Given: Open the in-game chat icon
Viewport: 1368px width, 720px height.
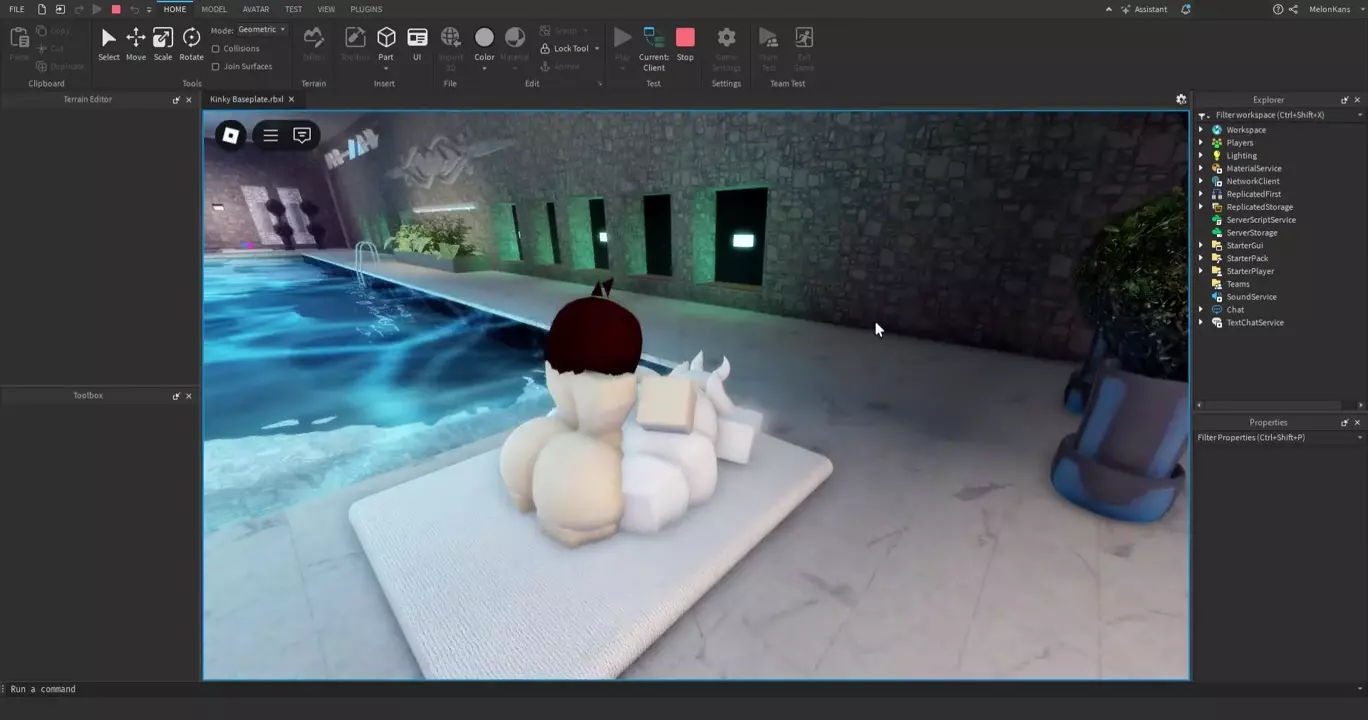Looking at the screenshot, I should click(302, 135).
